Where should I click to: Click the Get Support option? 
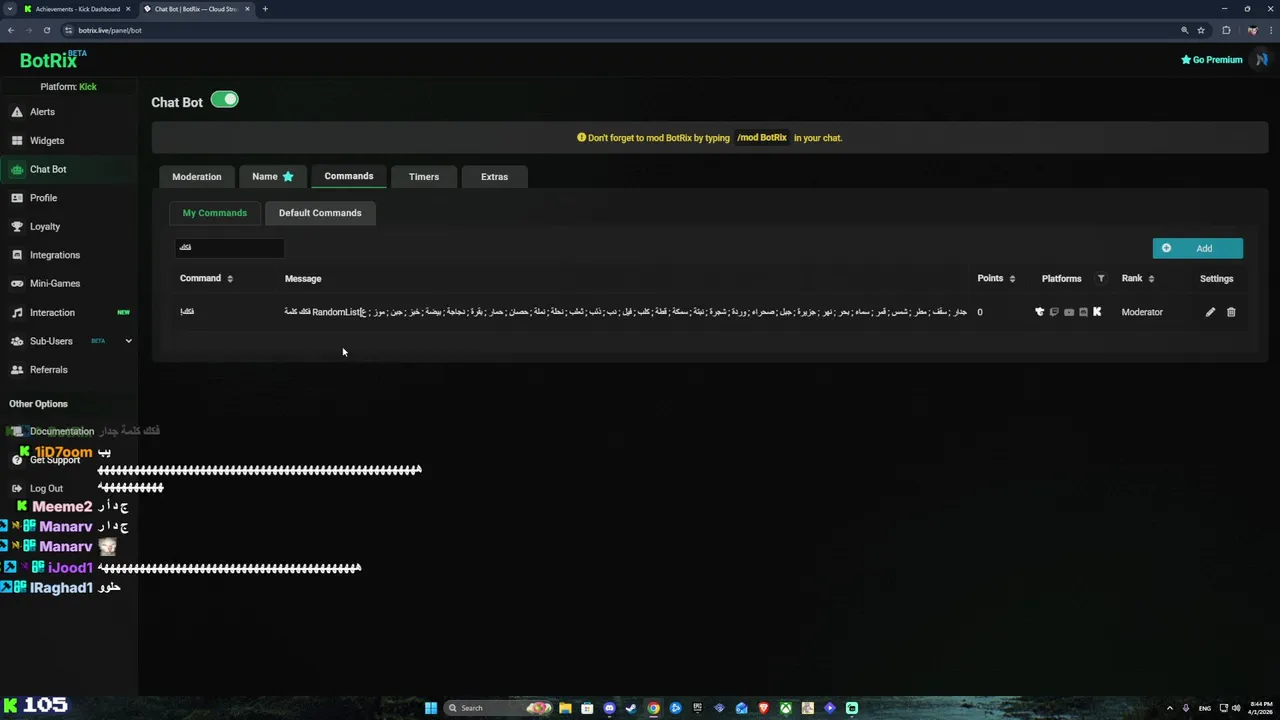click(x=54, y=460)
